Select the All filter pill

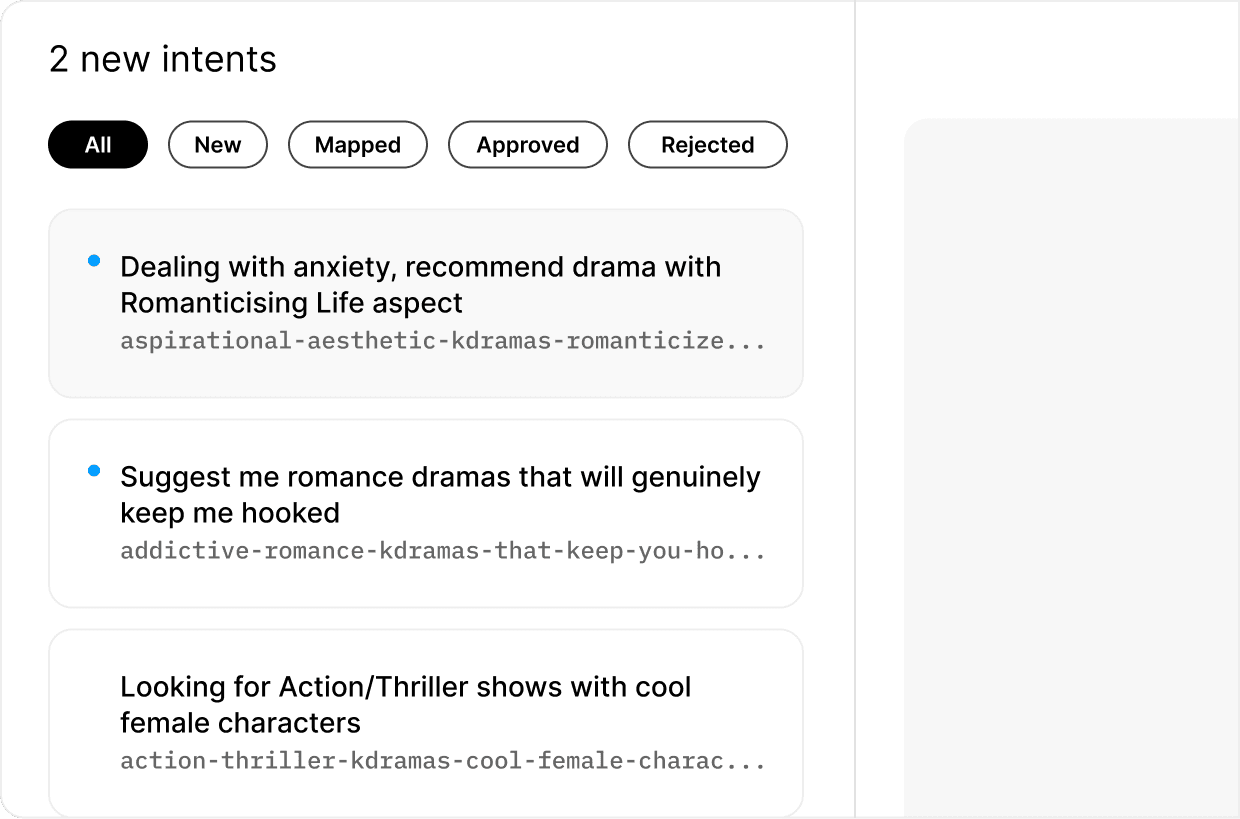tap(97, 144)
